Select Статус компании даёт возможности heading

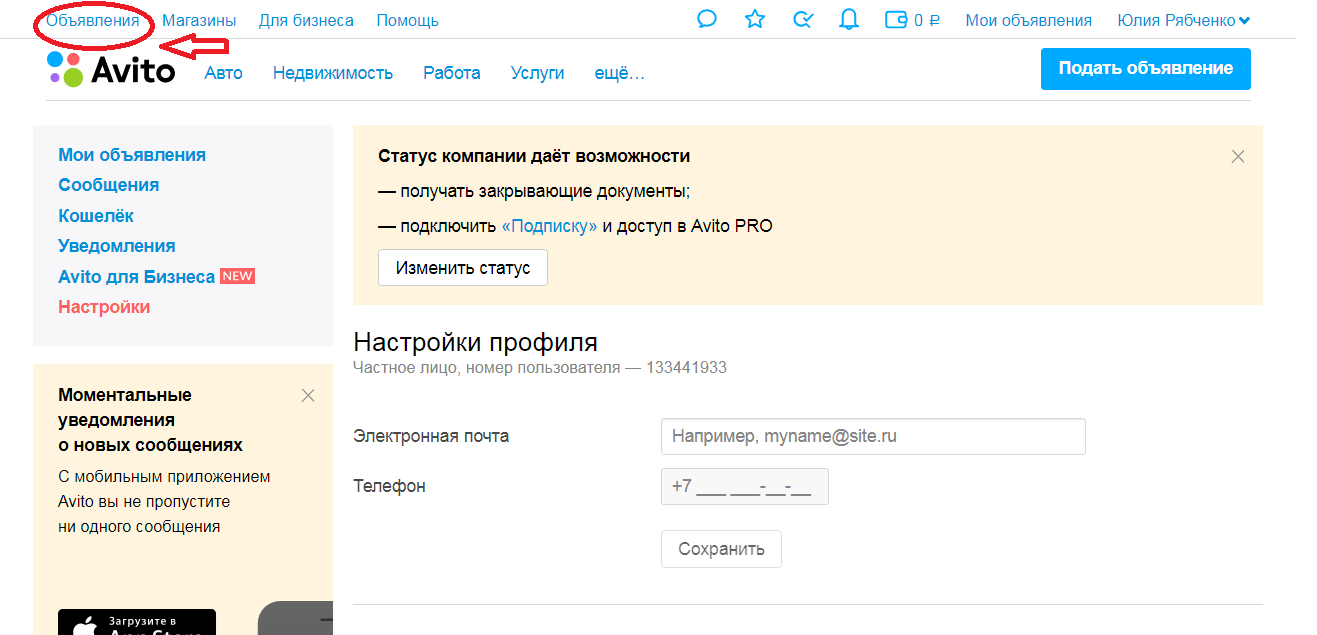point(534,156)
